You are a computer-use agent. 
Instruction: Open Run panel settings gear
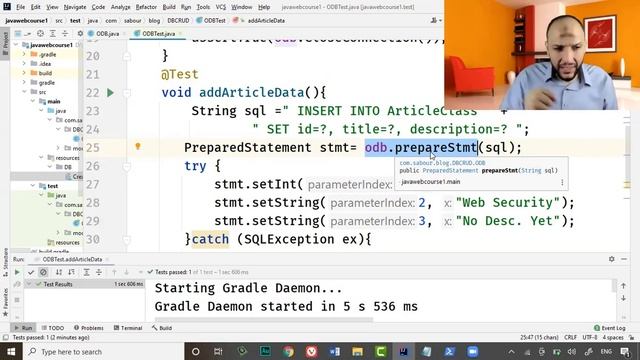[611, 259]
